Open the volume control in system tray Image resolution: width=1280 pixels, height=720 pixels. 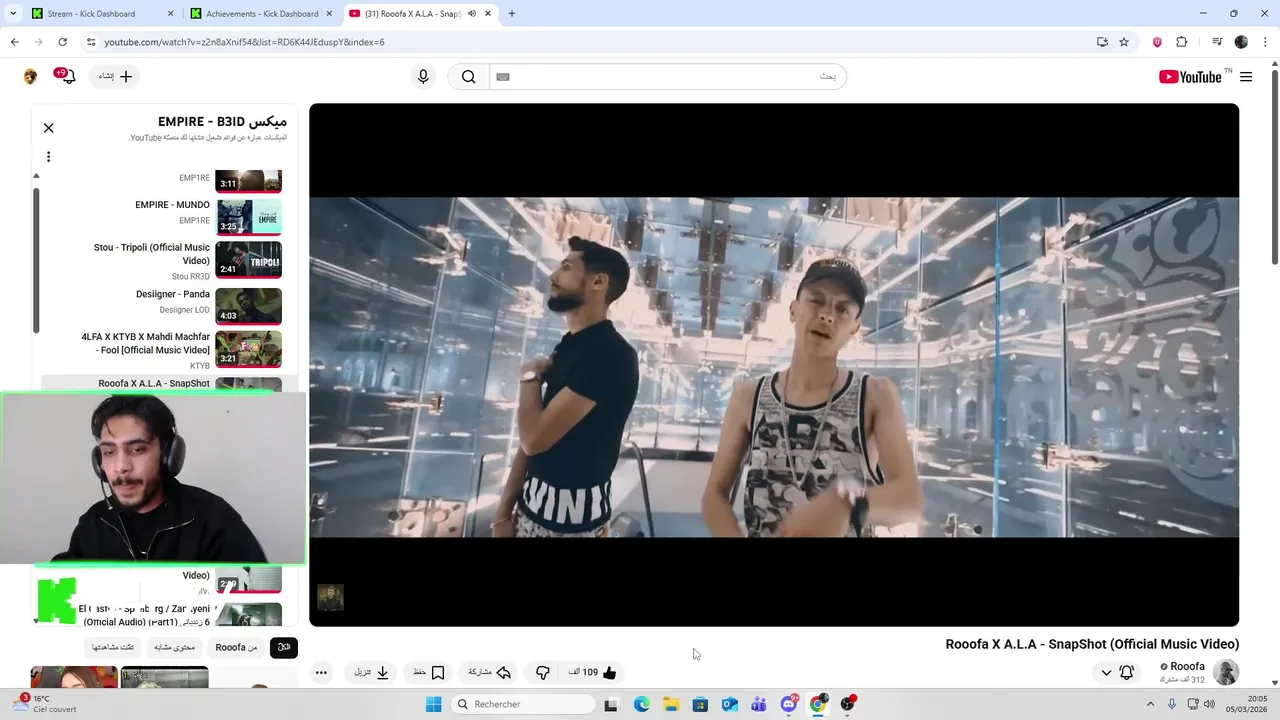1209,704
